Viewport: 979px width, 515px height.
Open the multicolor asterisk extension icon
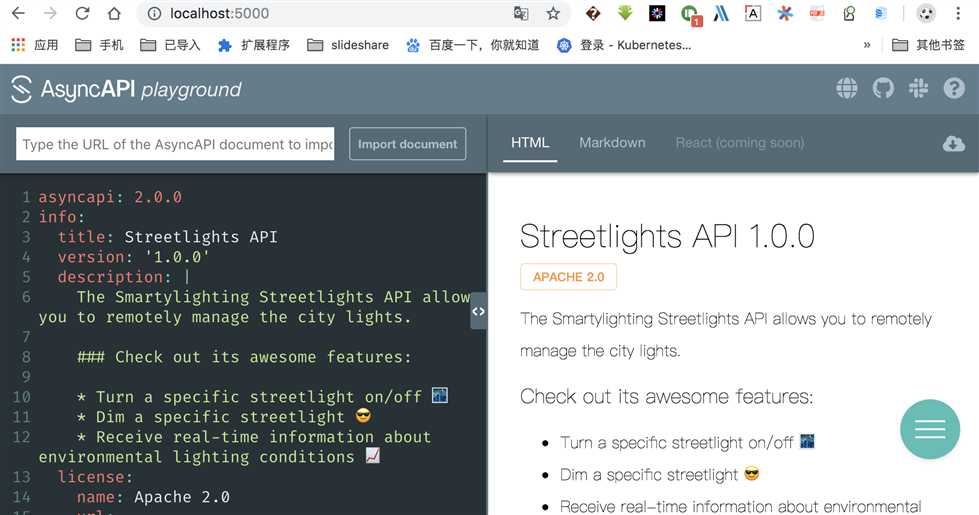coord(785,13)
